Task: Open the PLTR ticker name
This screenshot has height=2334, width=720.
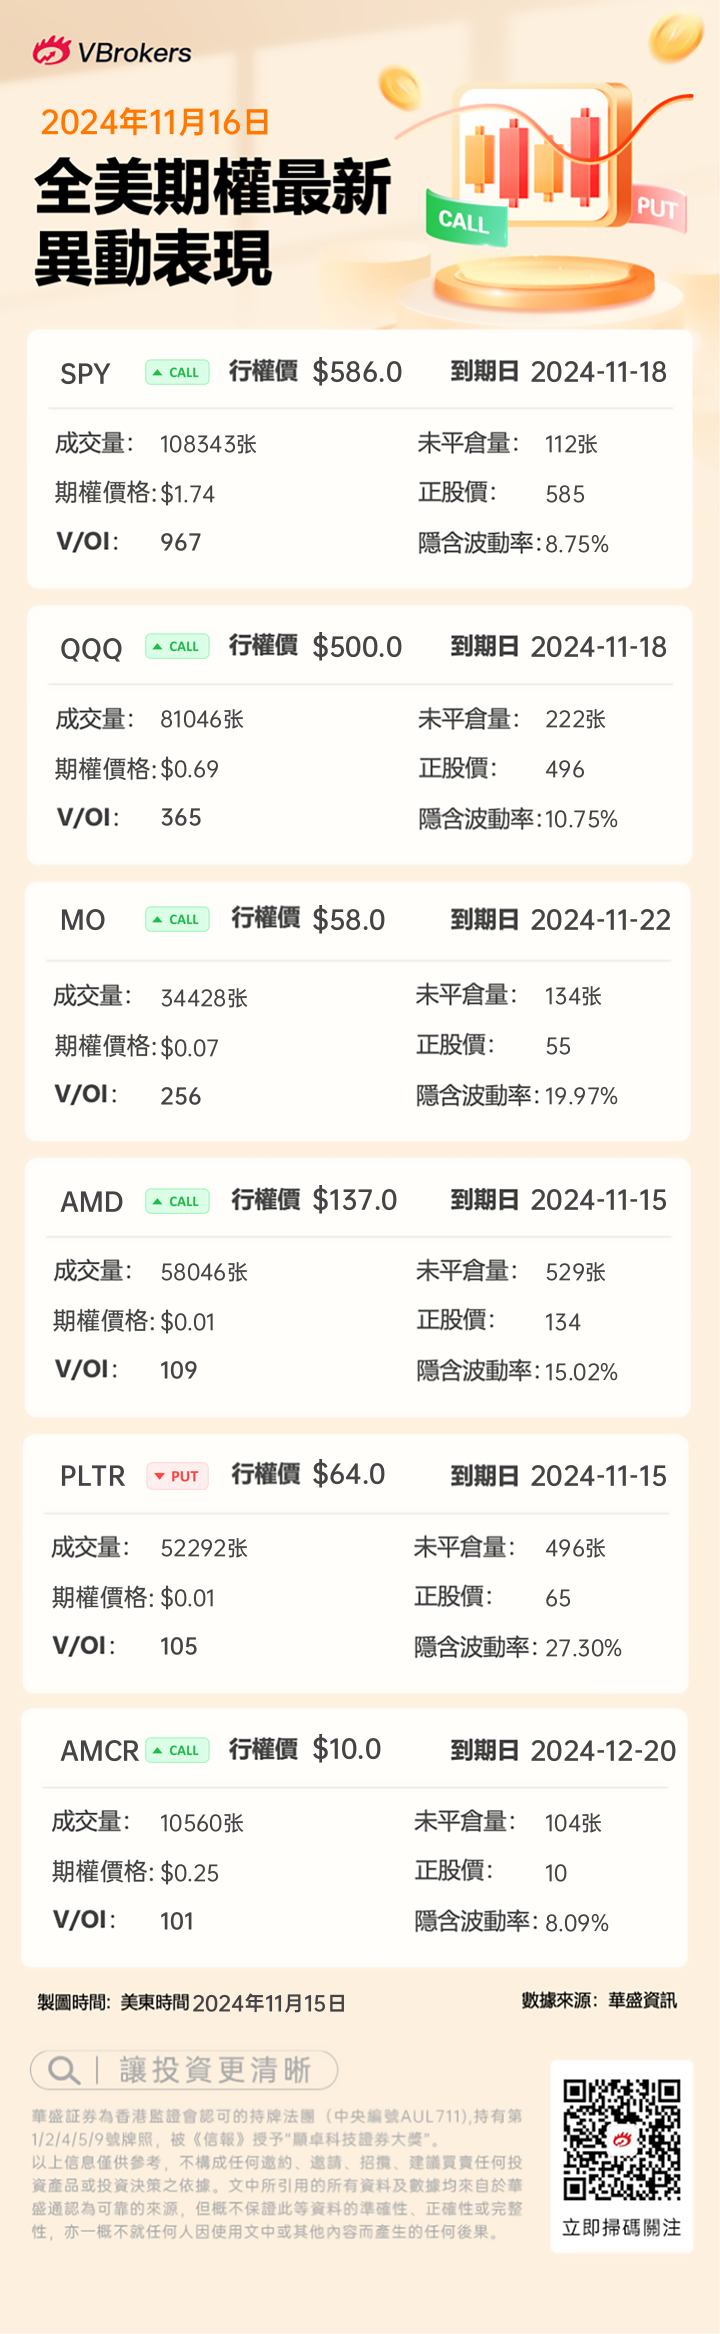Action: (93, 1477)
